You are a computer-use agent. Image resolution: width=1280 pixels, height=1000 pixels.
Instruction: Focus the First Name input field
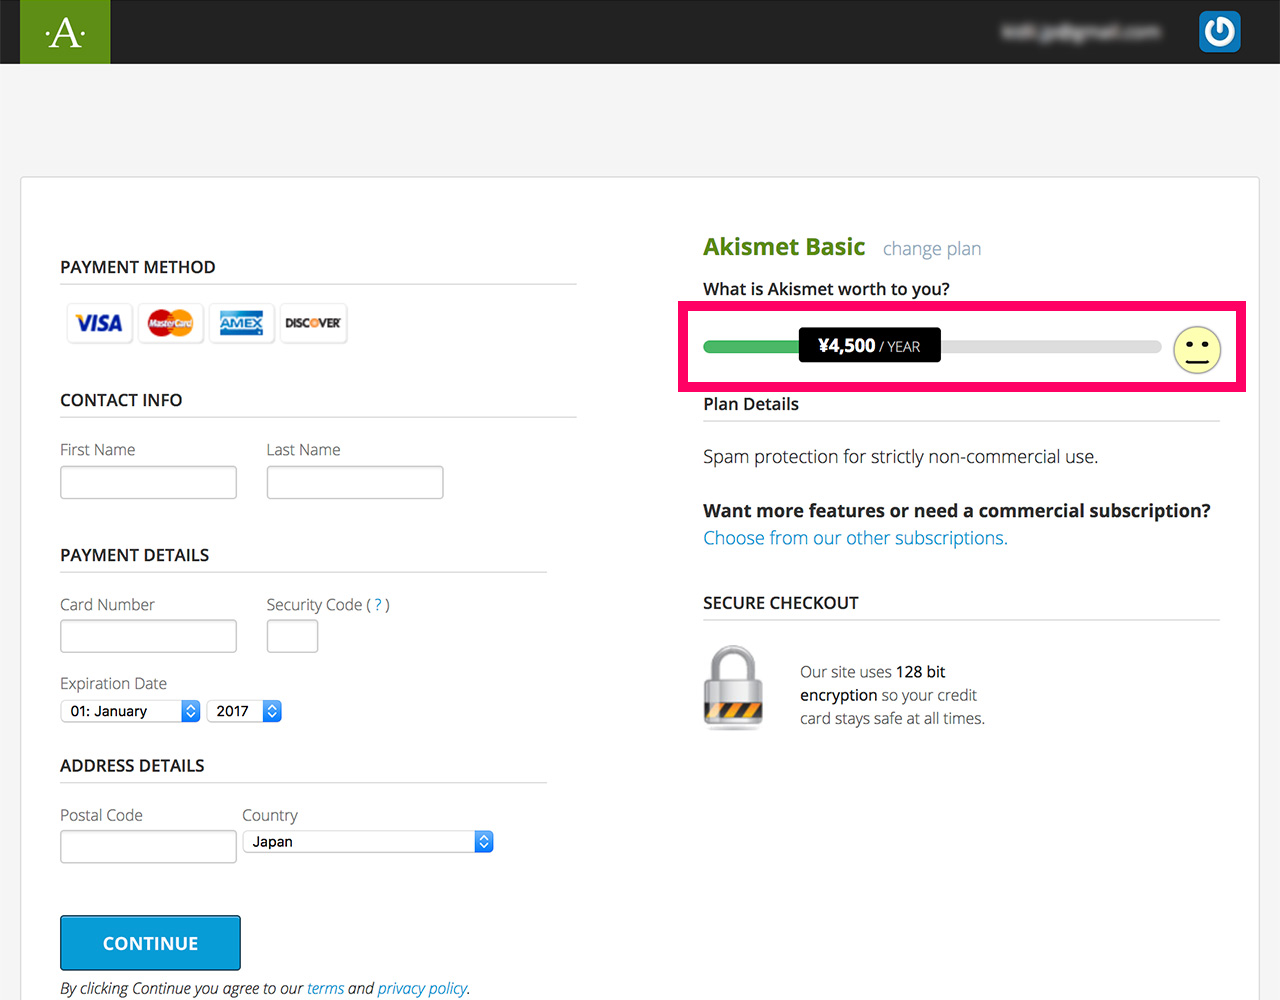pos(148,482)
